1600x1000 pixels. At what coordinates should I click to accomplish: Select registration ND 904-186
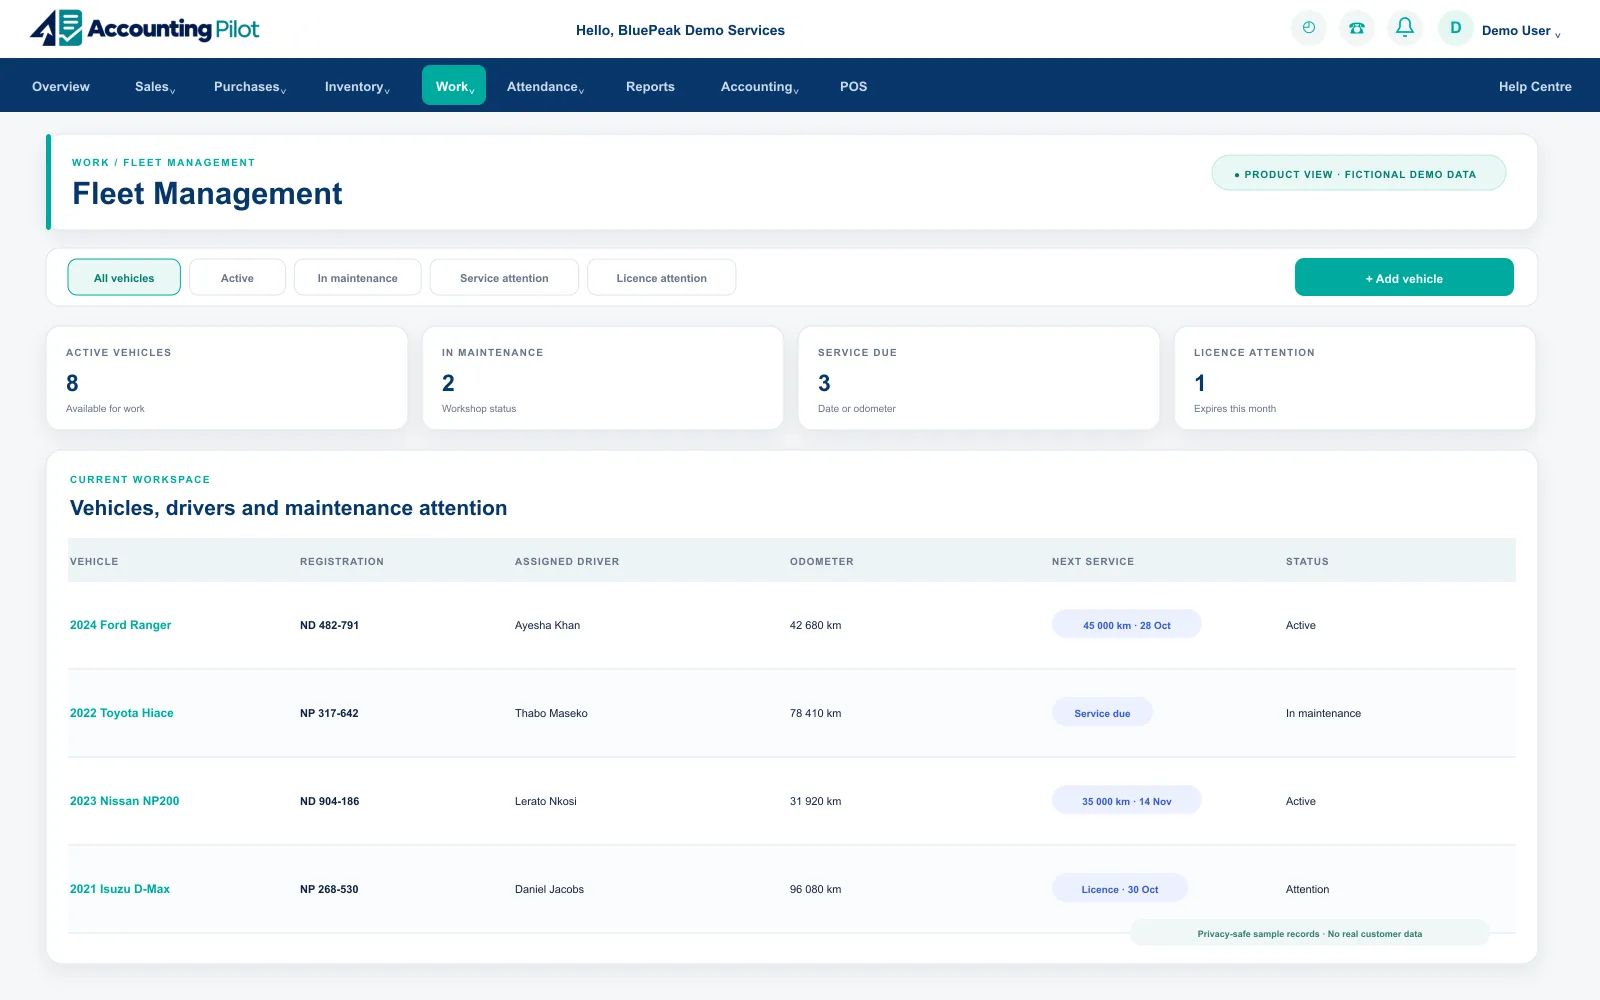329,801
